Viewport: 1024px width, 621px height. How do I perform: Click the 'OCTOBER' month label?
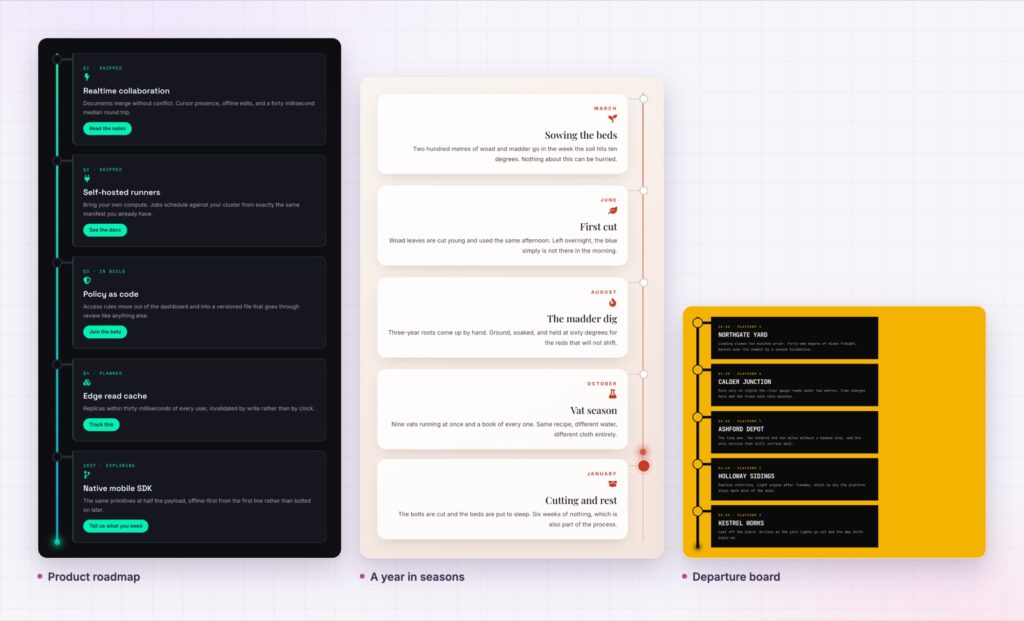[601, 383]
